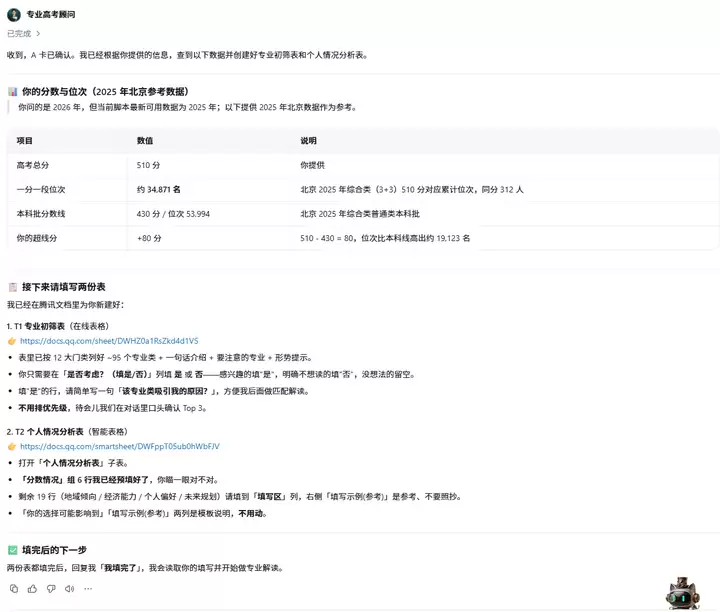Screen dimensions: 720x612
Task: Open the T1 docs.qq.com sheet link
Action: point(109,341)
